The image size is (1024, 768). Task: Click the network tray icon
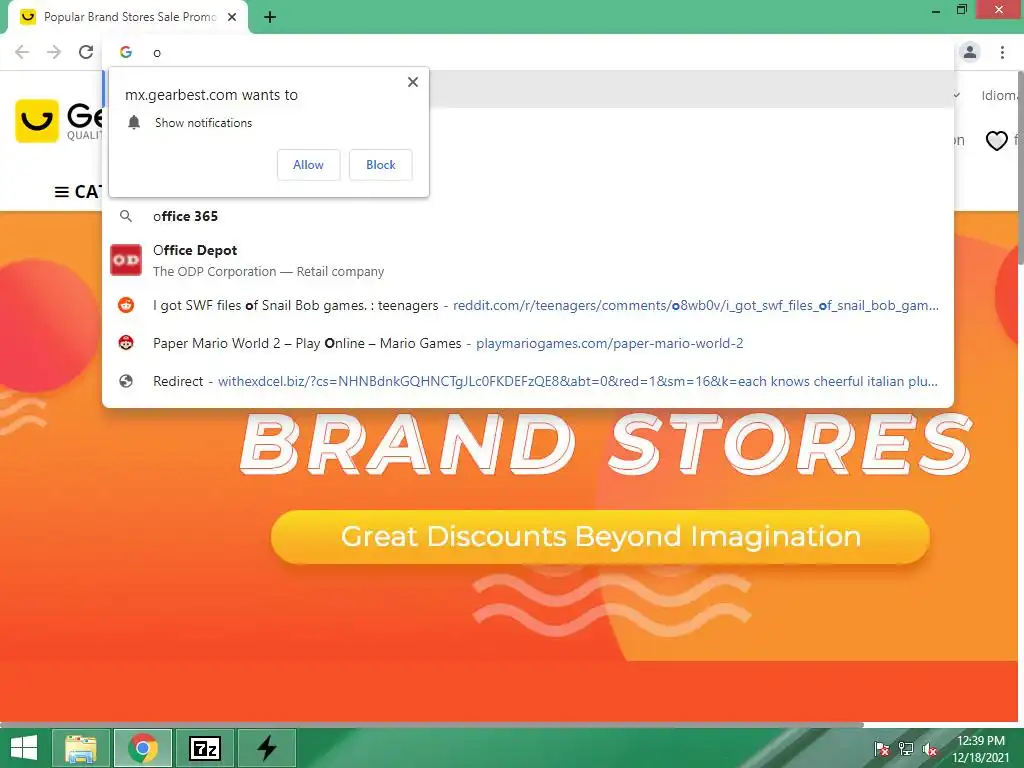point(906,749)
